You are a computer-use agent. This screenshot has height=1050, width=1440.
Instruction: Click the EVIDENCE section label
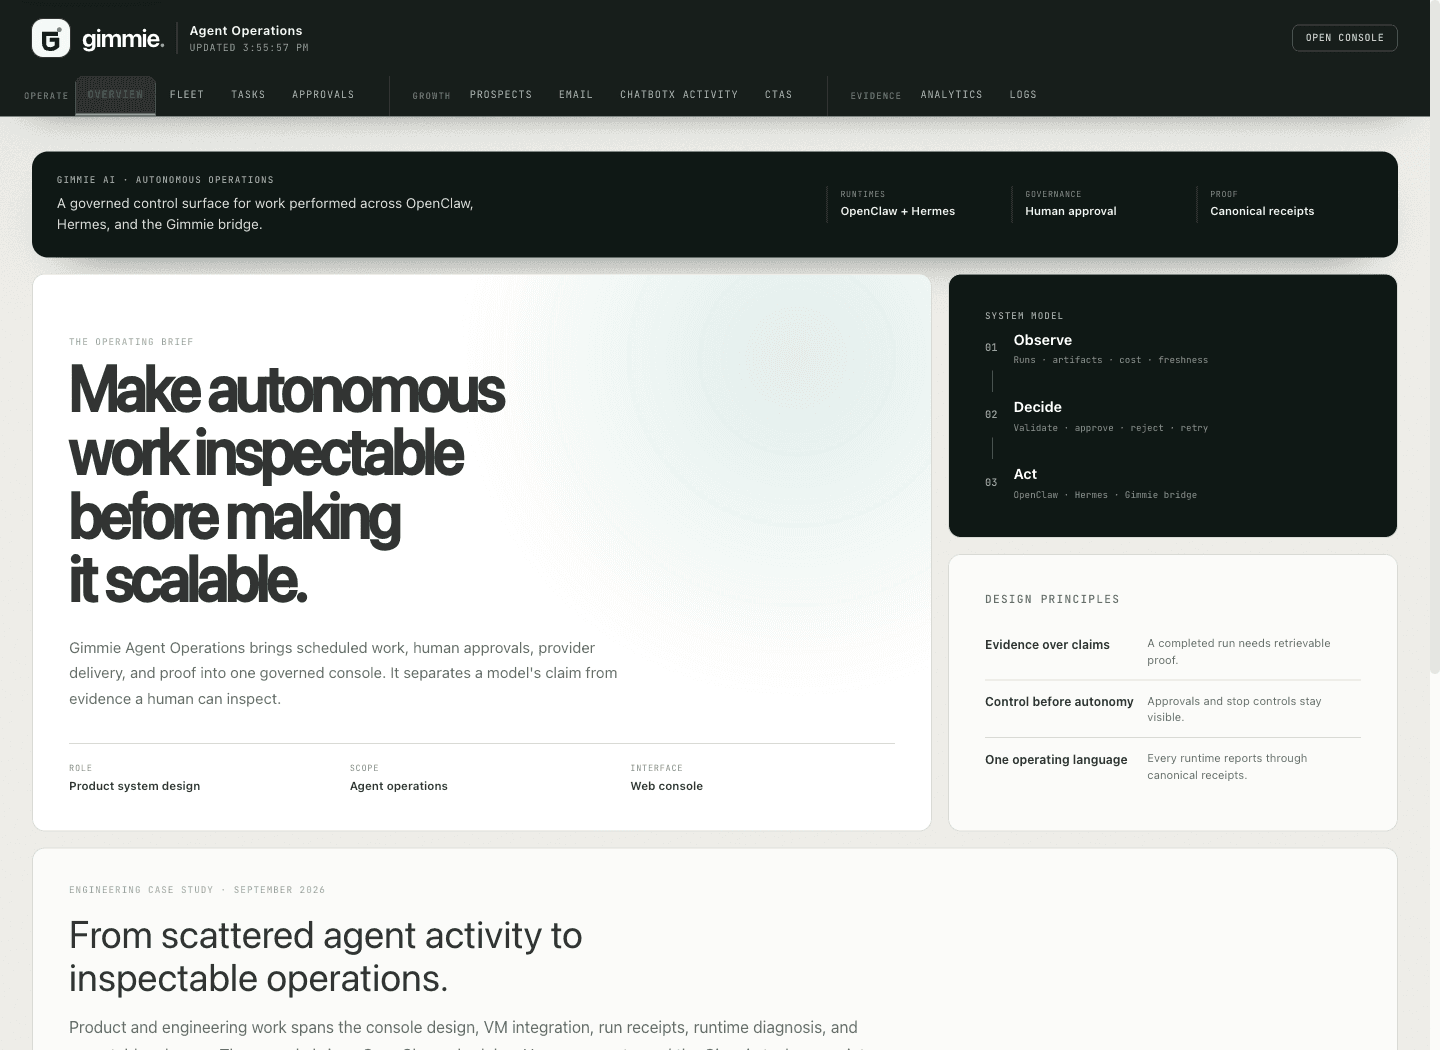876,96
